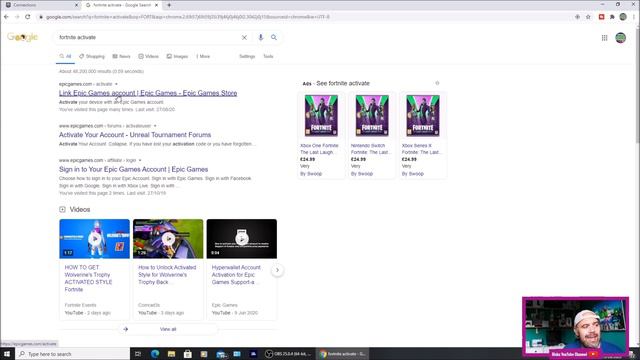This screenshot has height=360, width=640.
Task: Expand the More search filters menu
Action: tap(203, 56)
